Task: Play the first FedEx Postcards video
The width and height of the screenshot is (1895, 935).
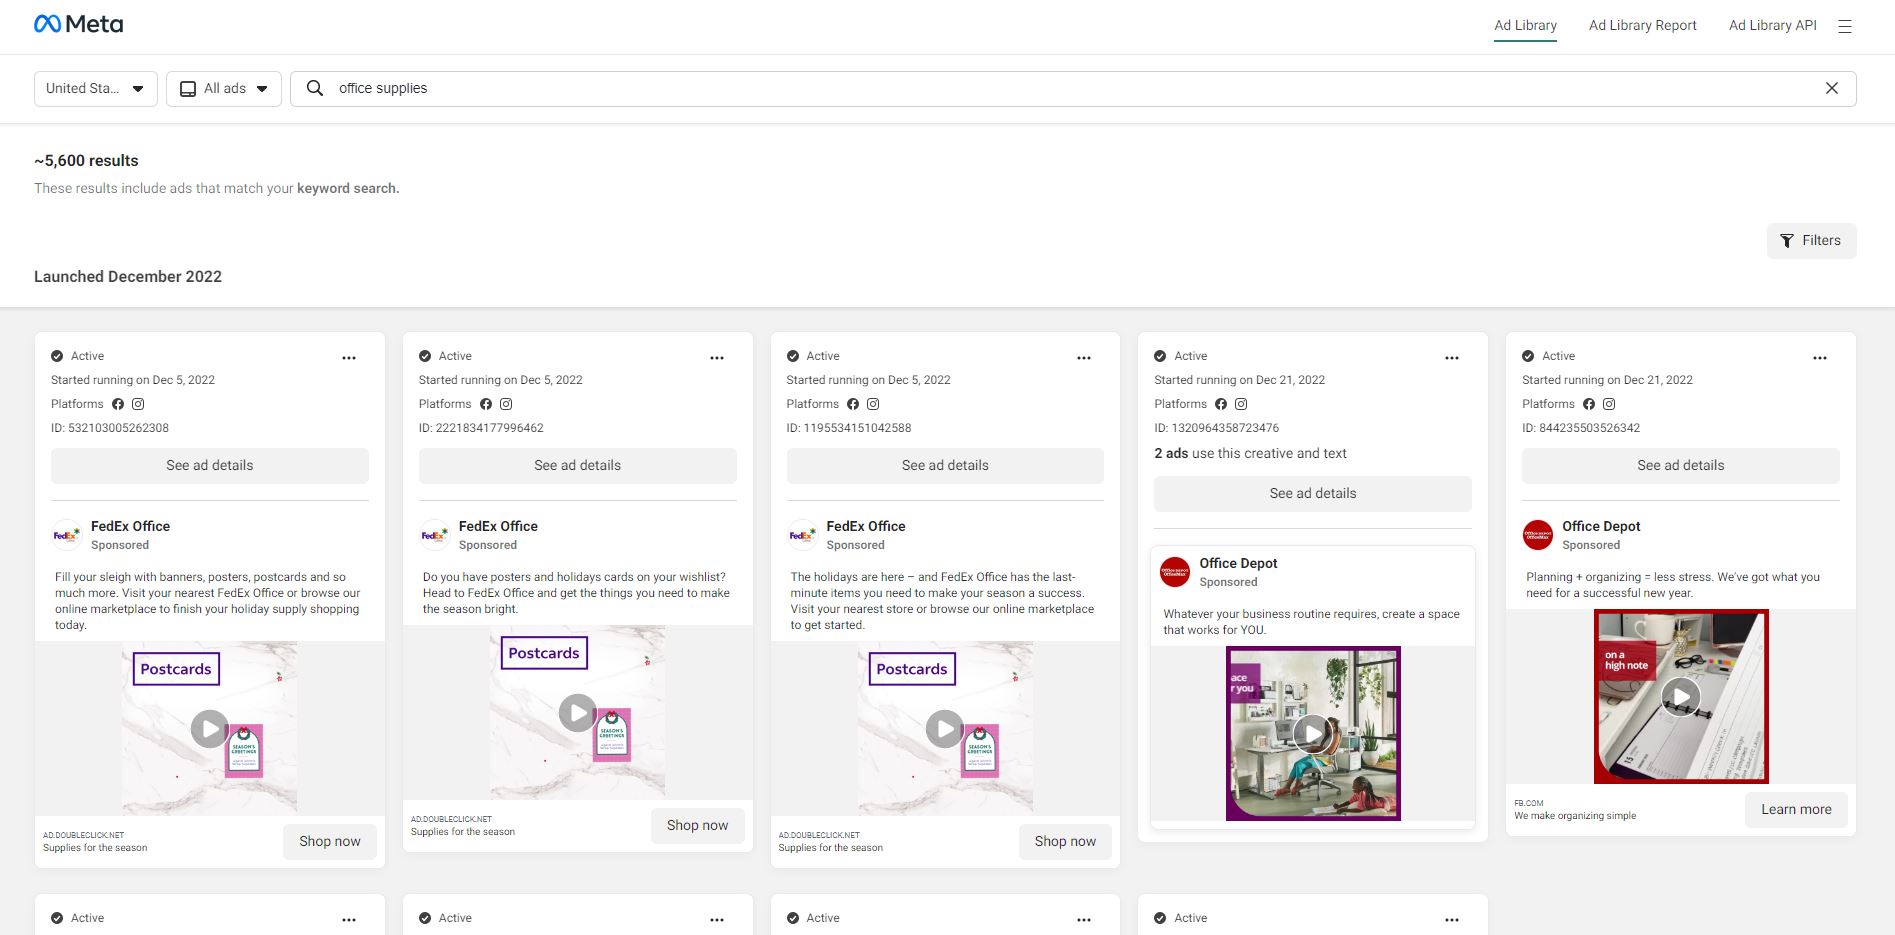Action: point(209,729)
